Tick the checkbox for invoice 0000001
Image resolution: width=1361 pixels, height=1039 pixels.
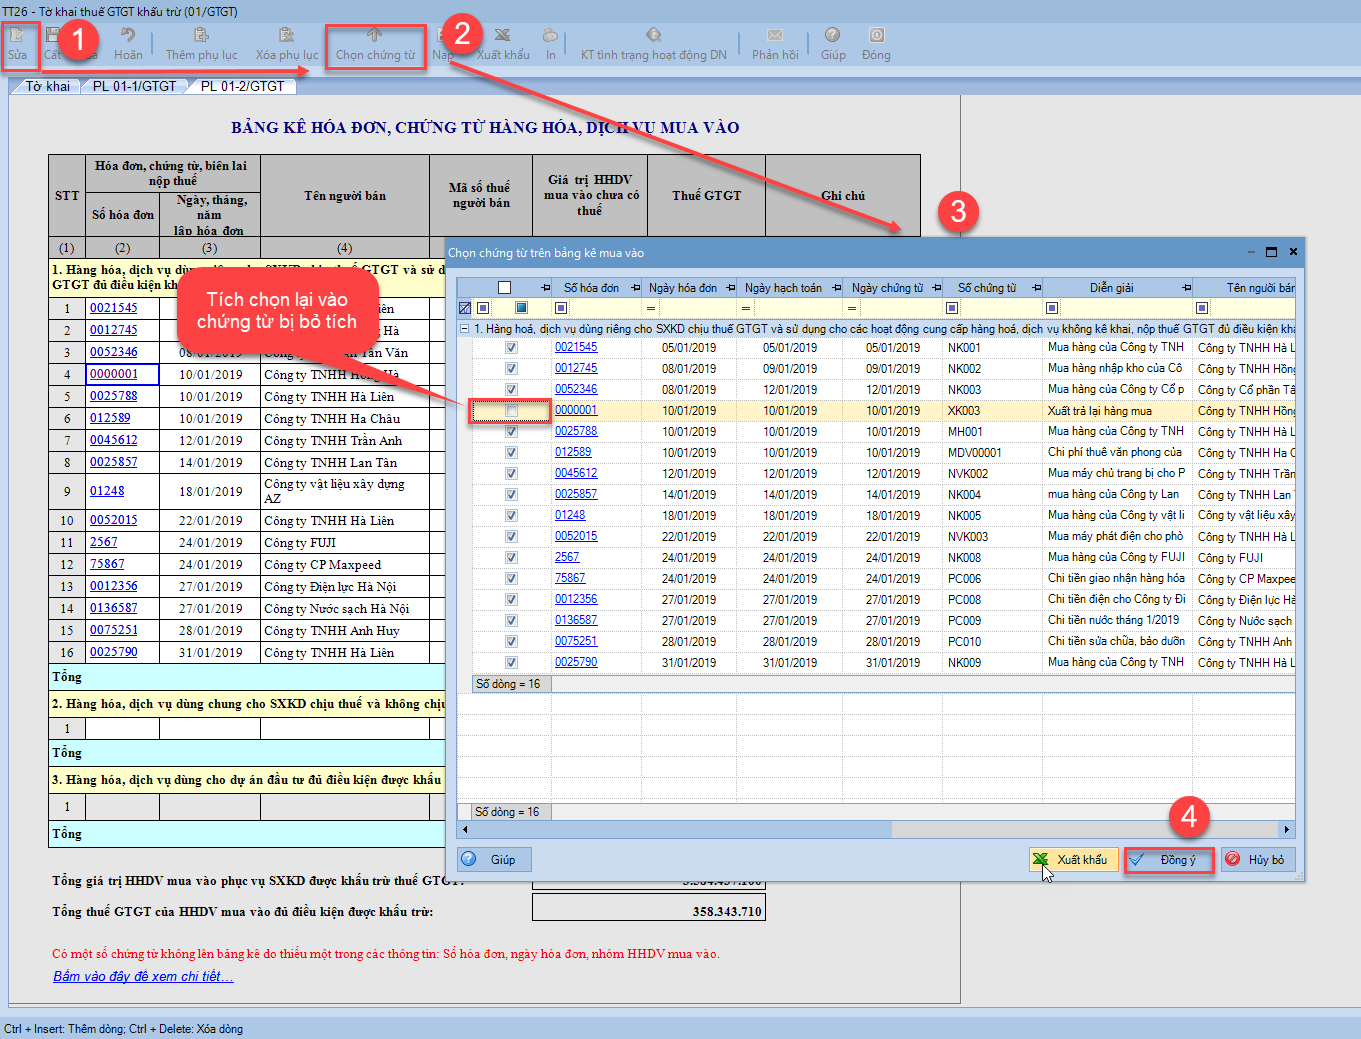click(511, 411)
